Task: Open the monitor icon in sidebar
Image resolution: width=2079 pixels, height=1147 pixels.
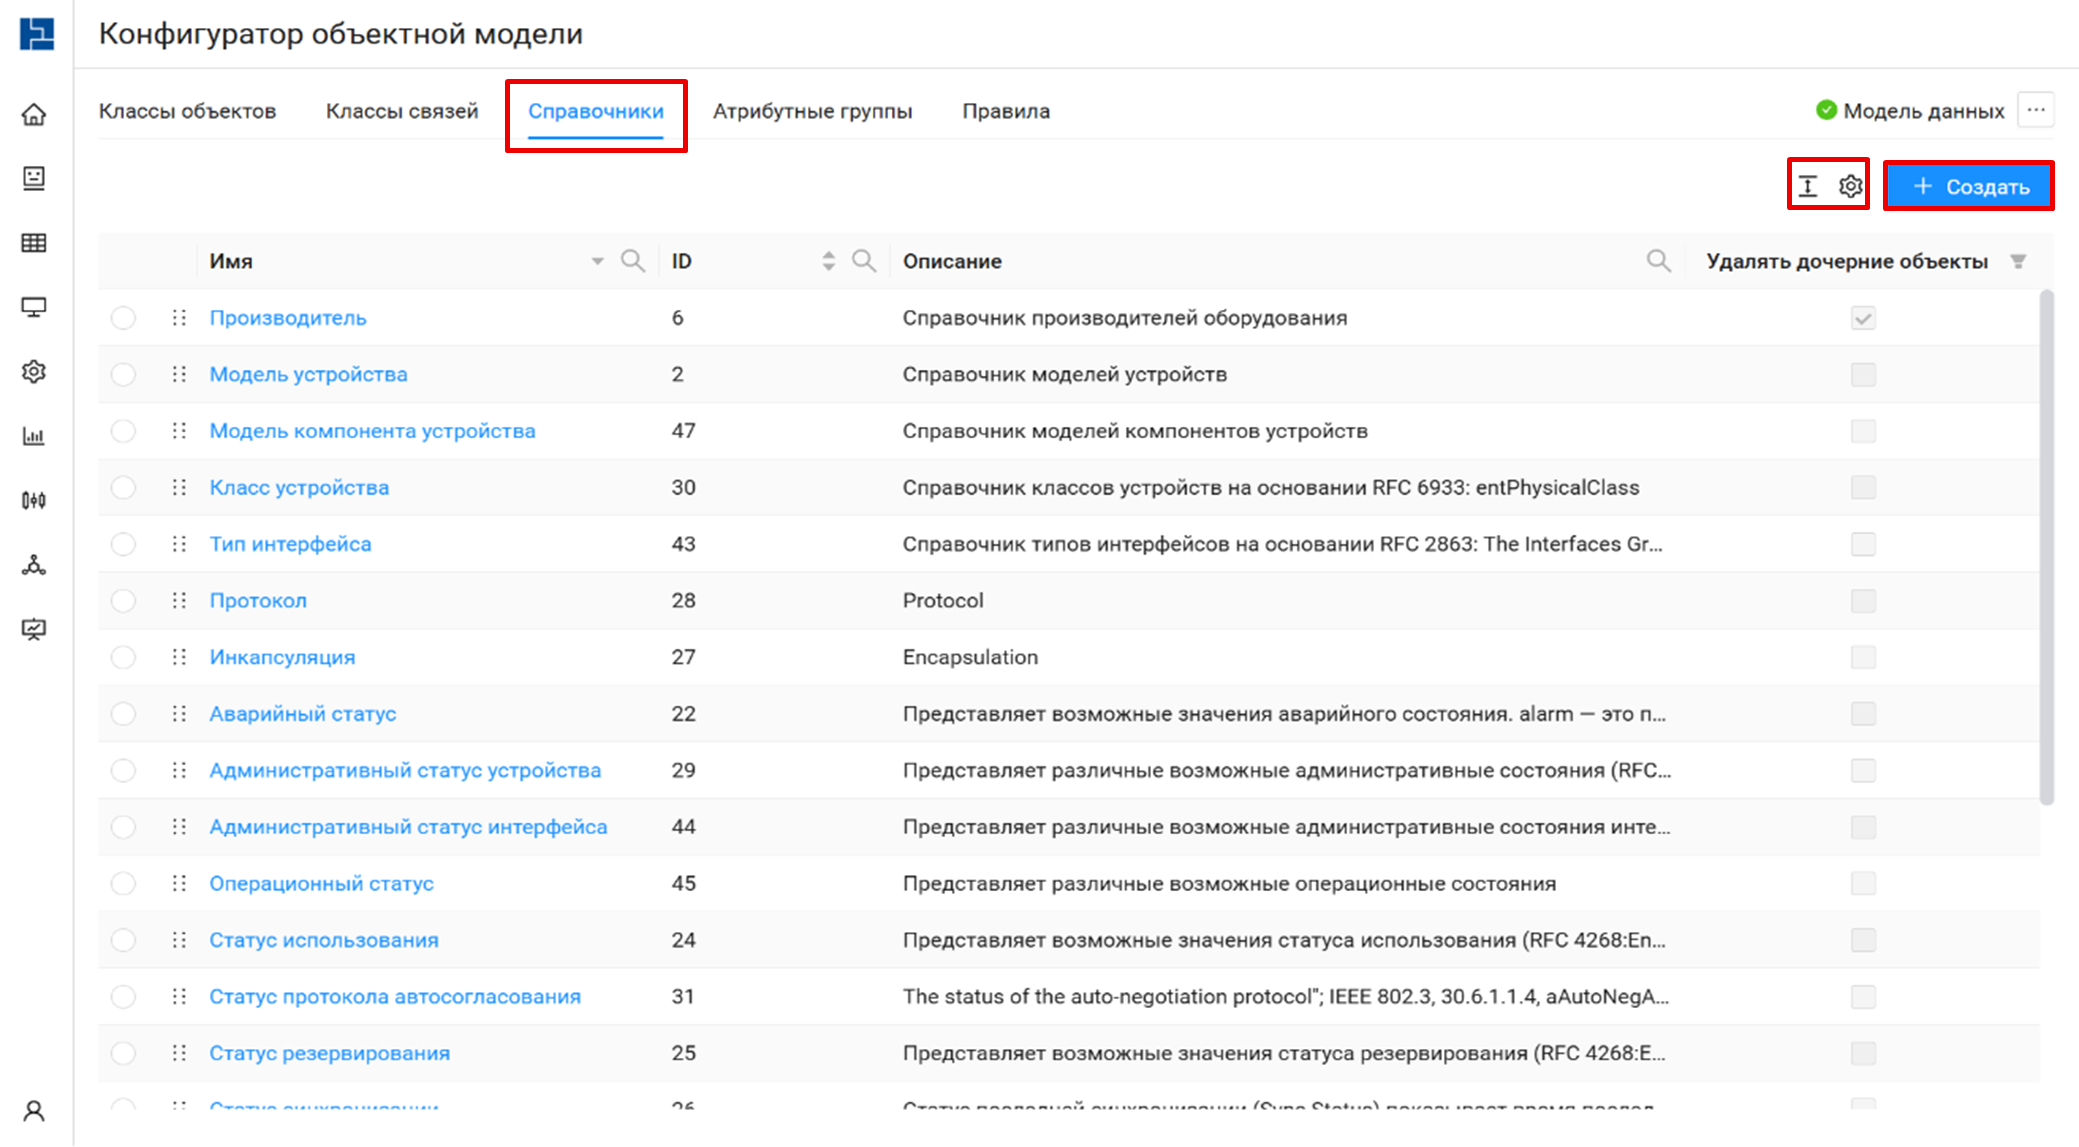Action: 34,307
